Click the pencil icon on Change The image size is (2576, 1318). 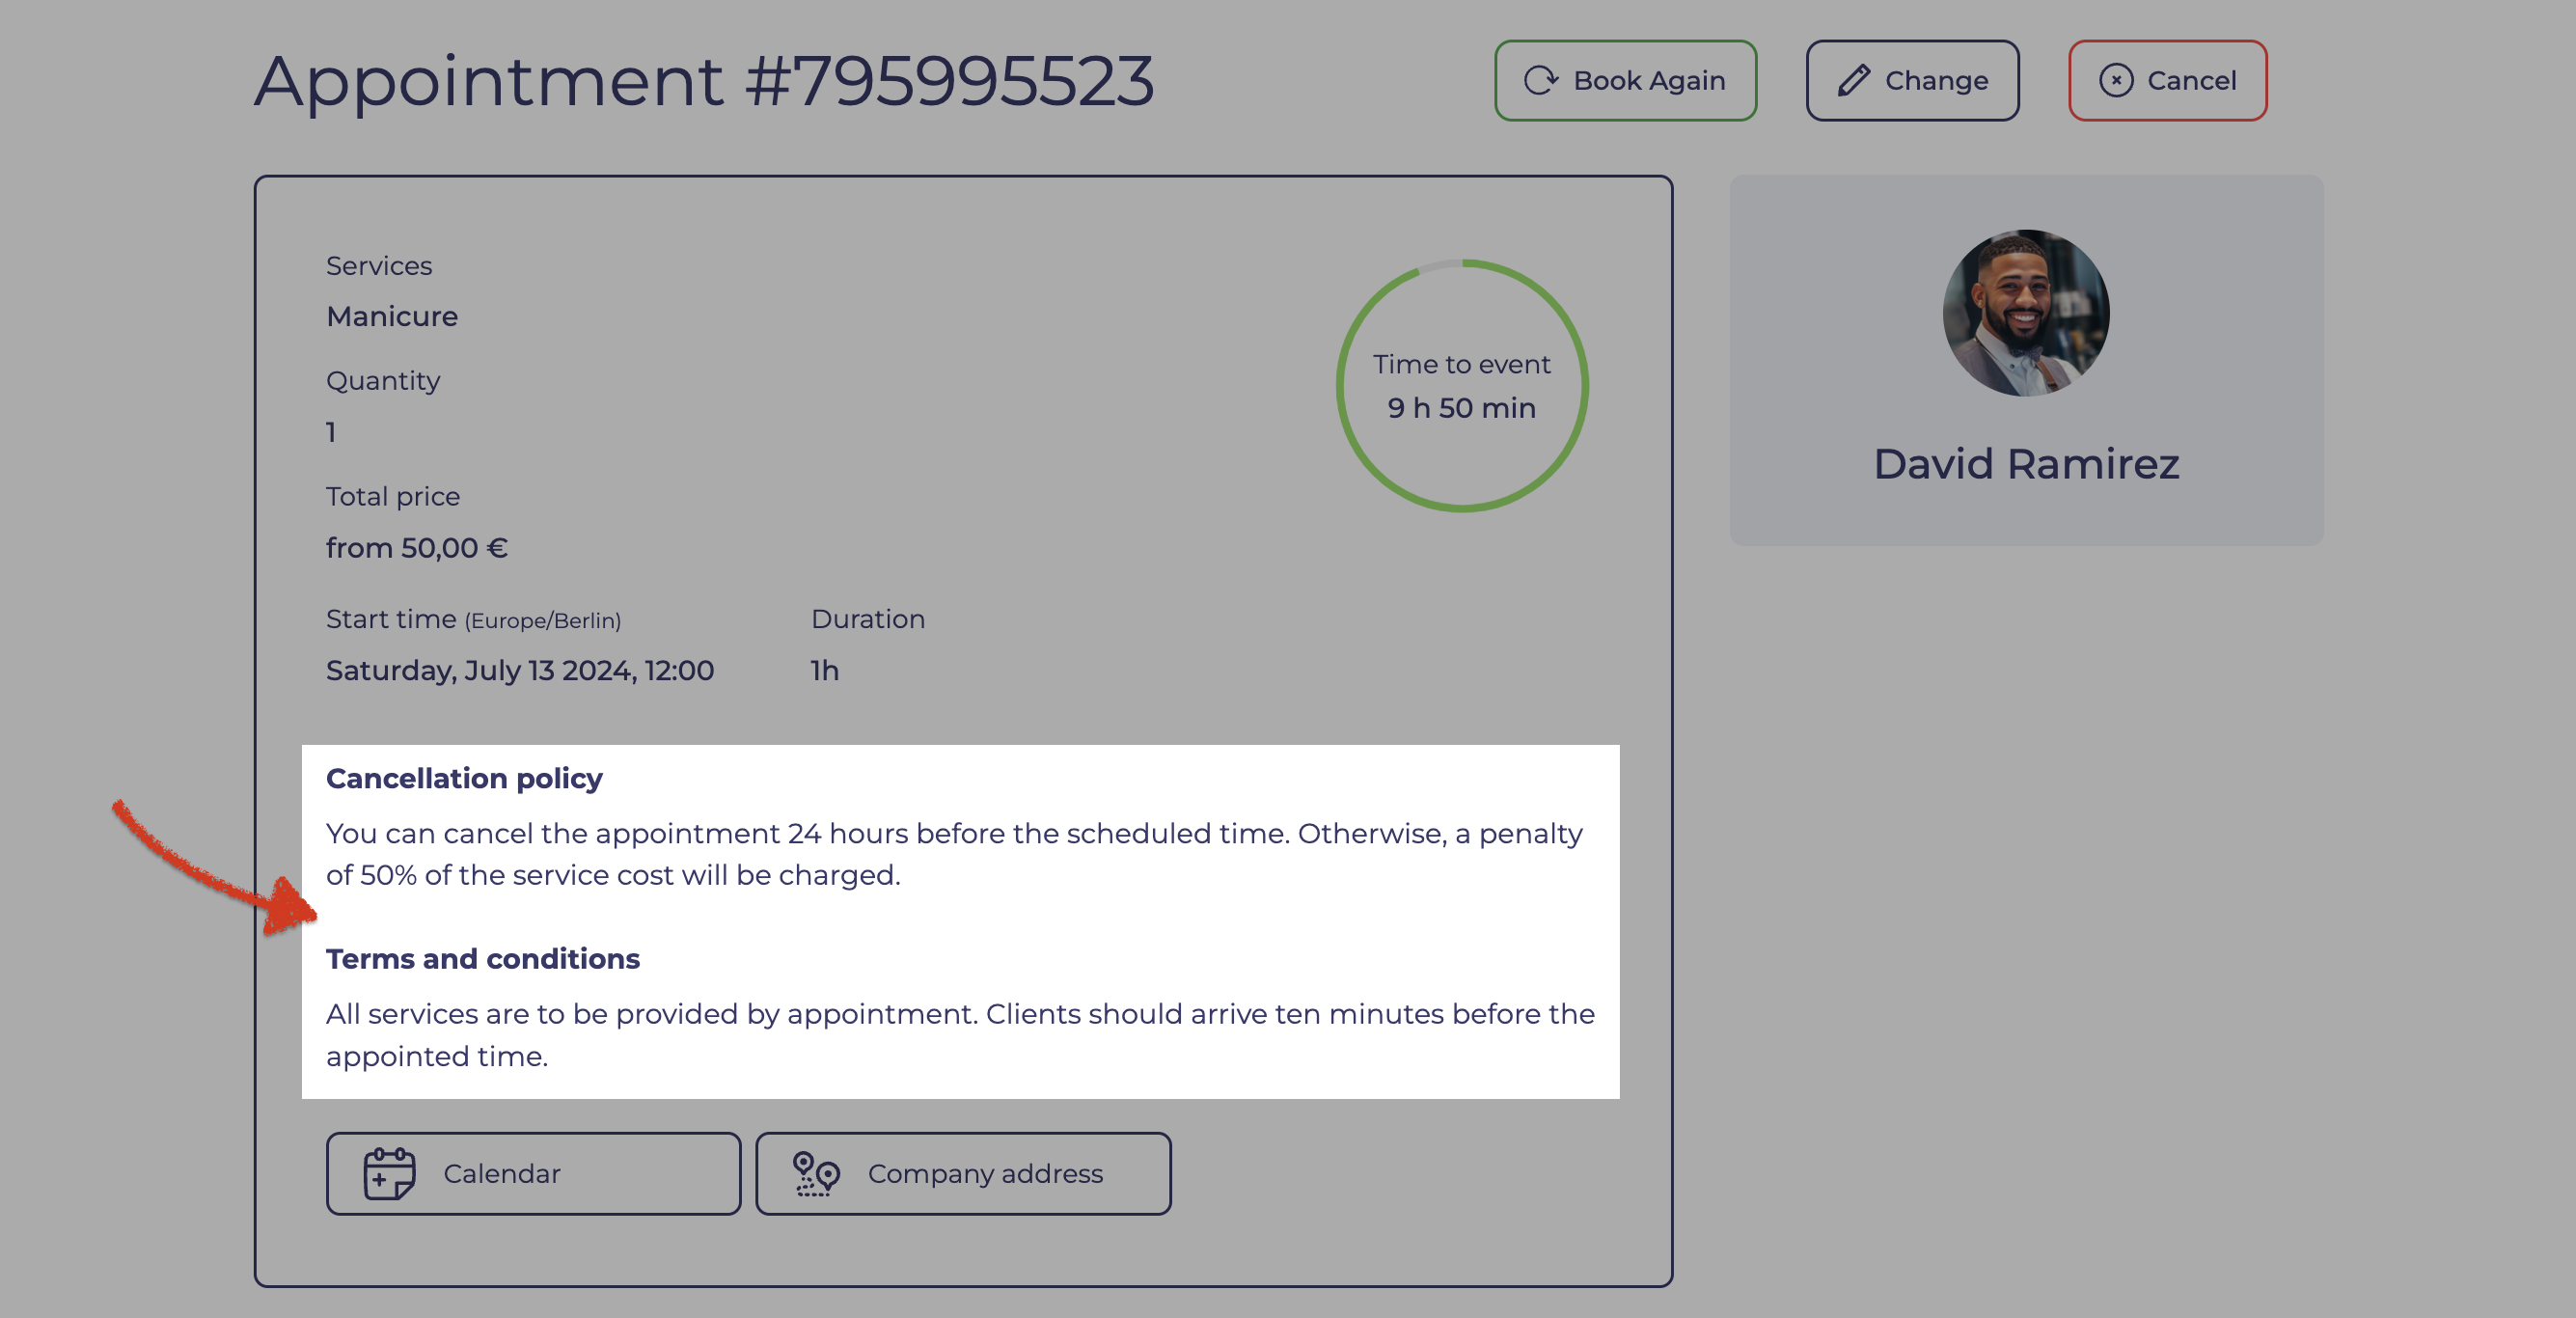pos(1853,81)
